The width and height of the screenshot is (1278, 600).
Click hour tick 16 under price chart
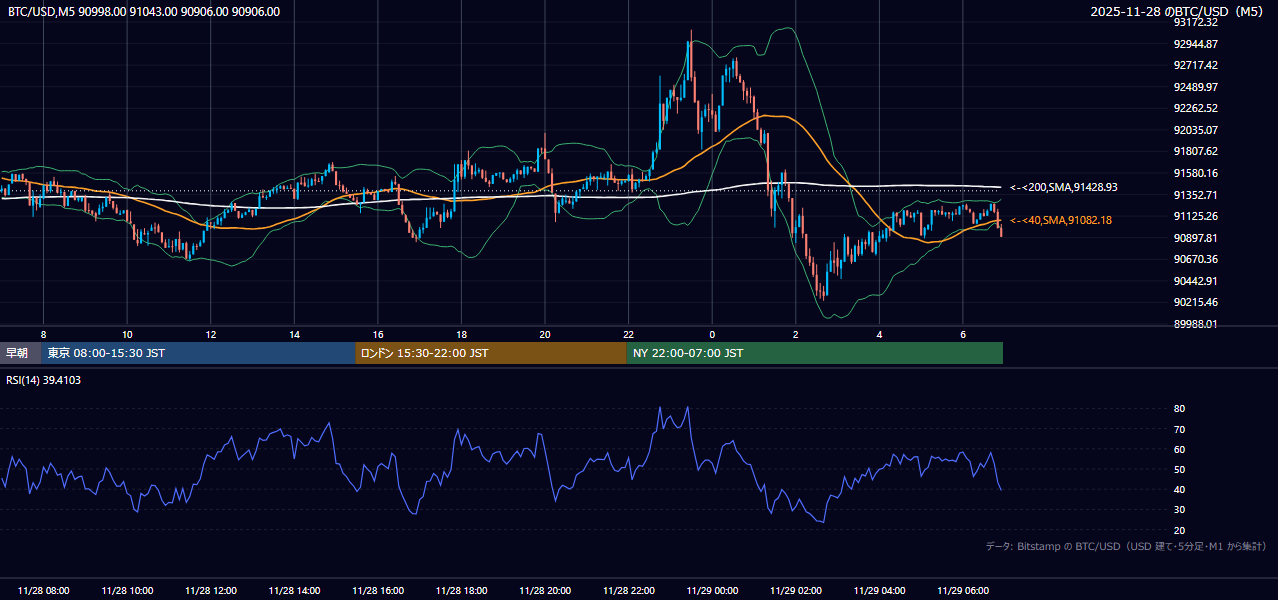coord(378,334)
